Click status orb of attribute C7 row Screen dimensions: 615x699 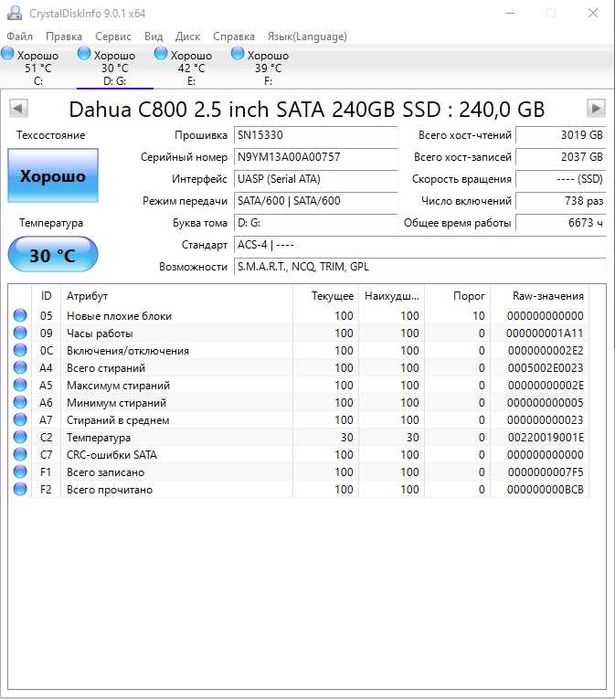(20, 455)
